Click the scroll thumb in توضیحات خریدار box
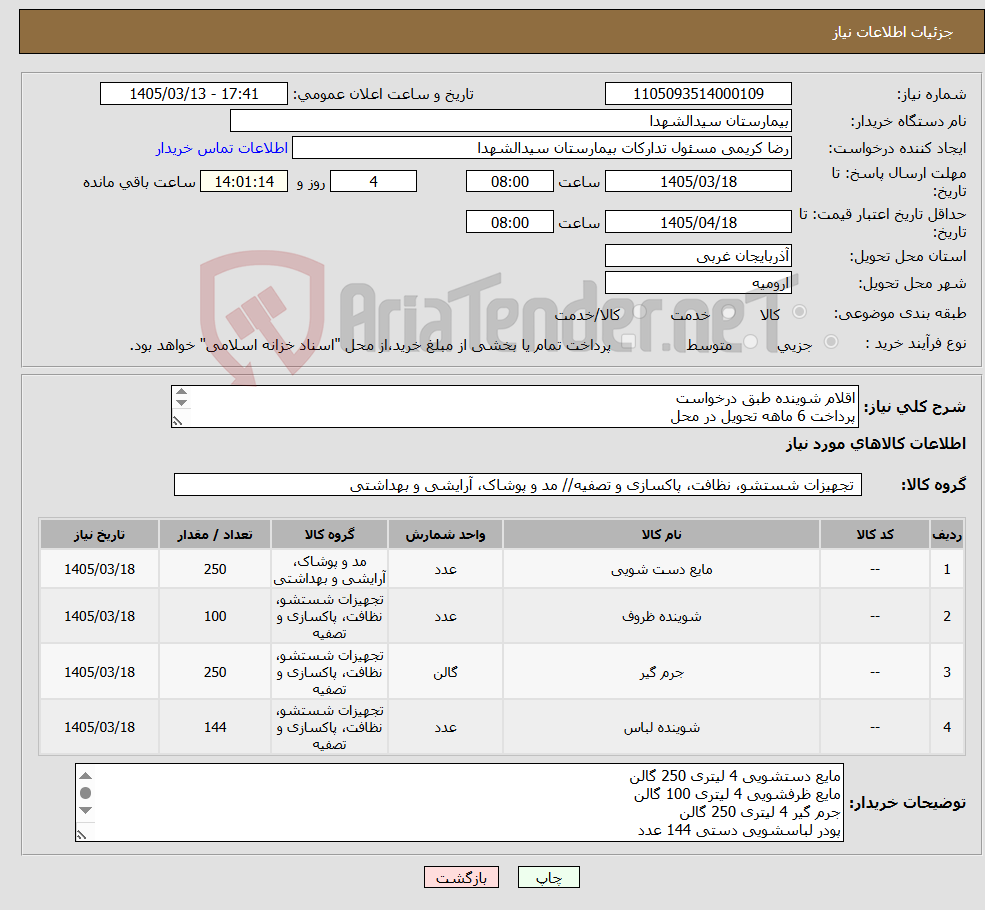 click(86, 793)
